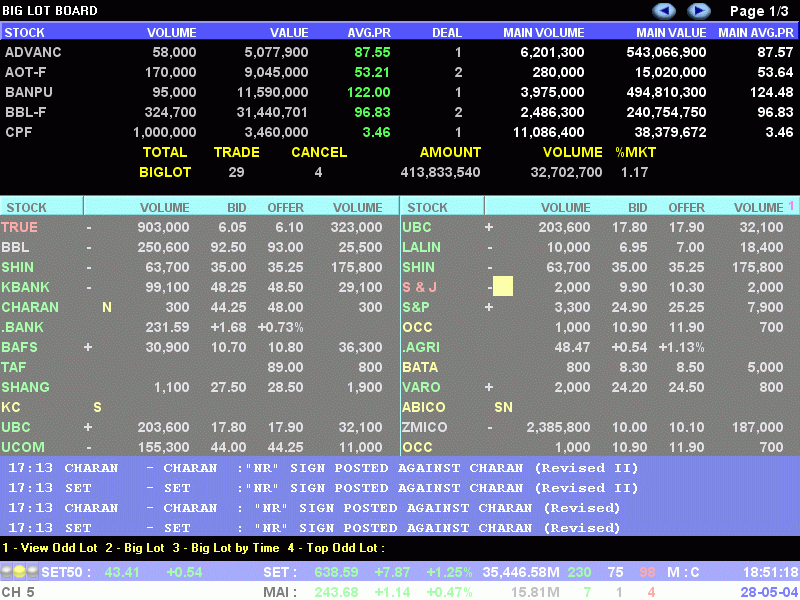Screen dimensions: 800x600
Task: Select the UCOM stock row
Action: (x=199, y=447)
